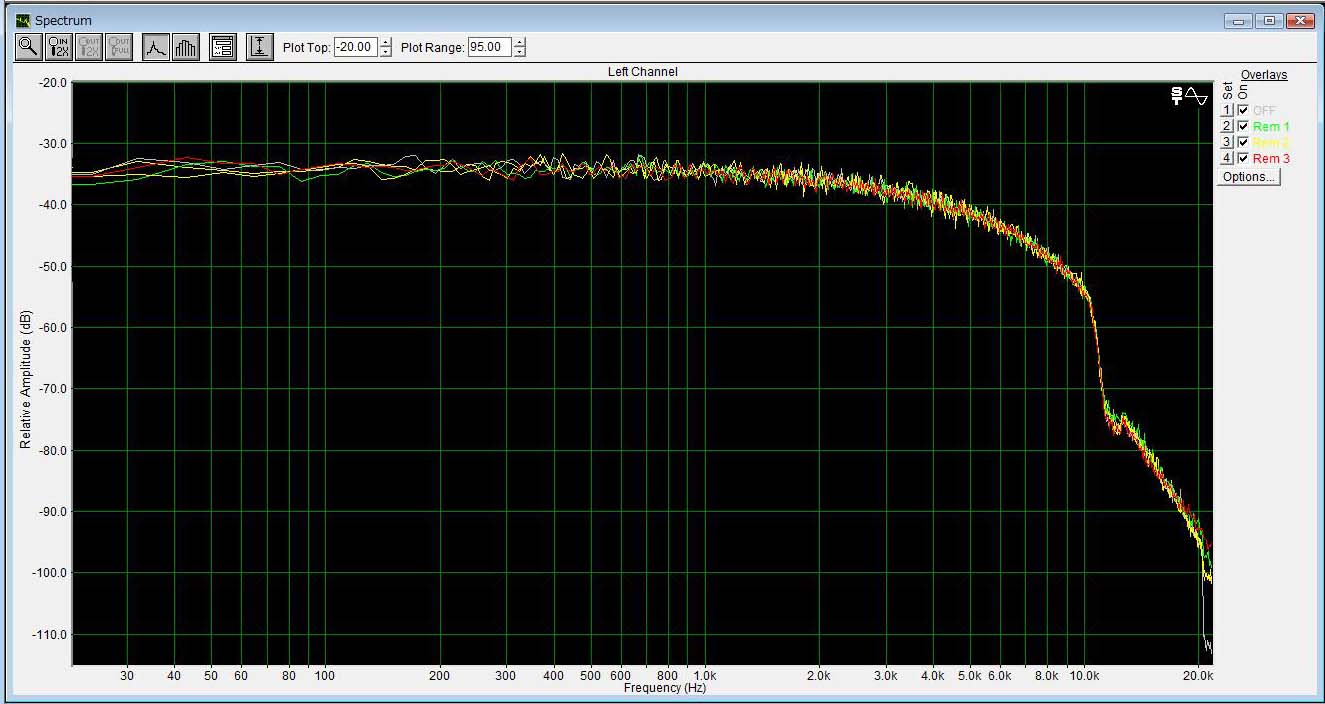Click the Rem 1 green overlay label

1271,127
